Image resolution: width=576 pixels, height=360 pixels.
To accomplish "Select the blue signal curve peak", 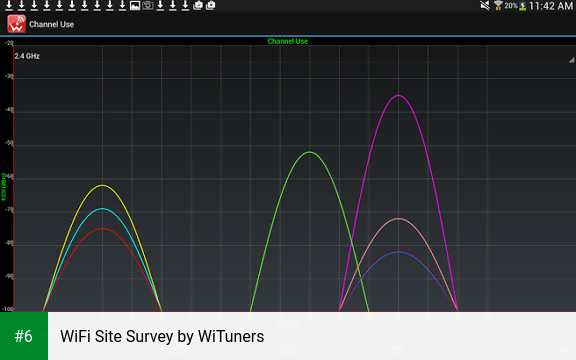I will [399, 252].
